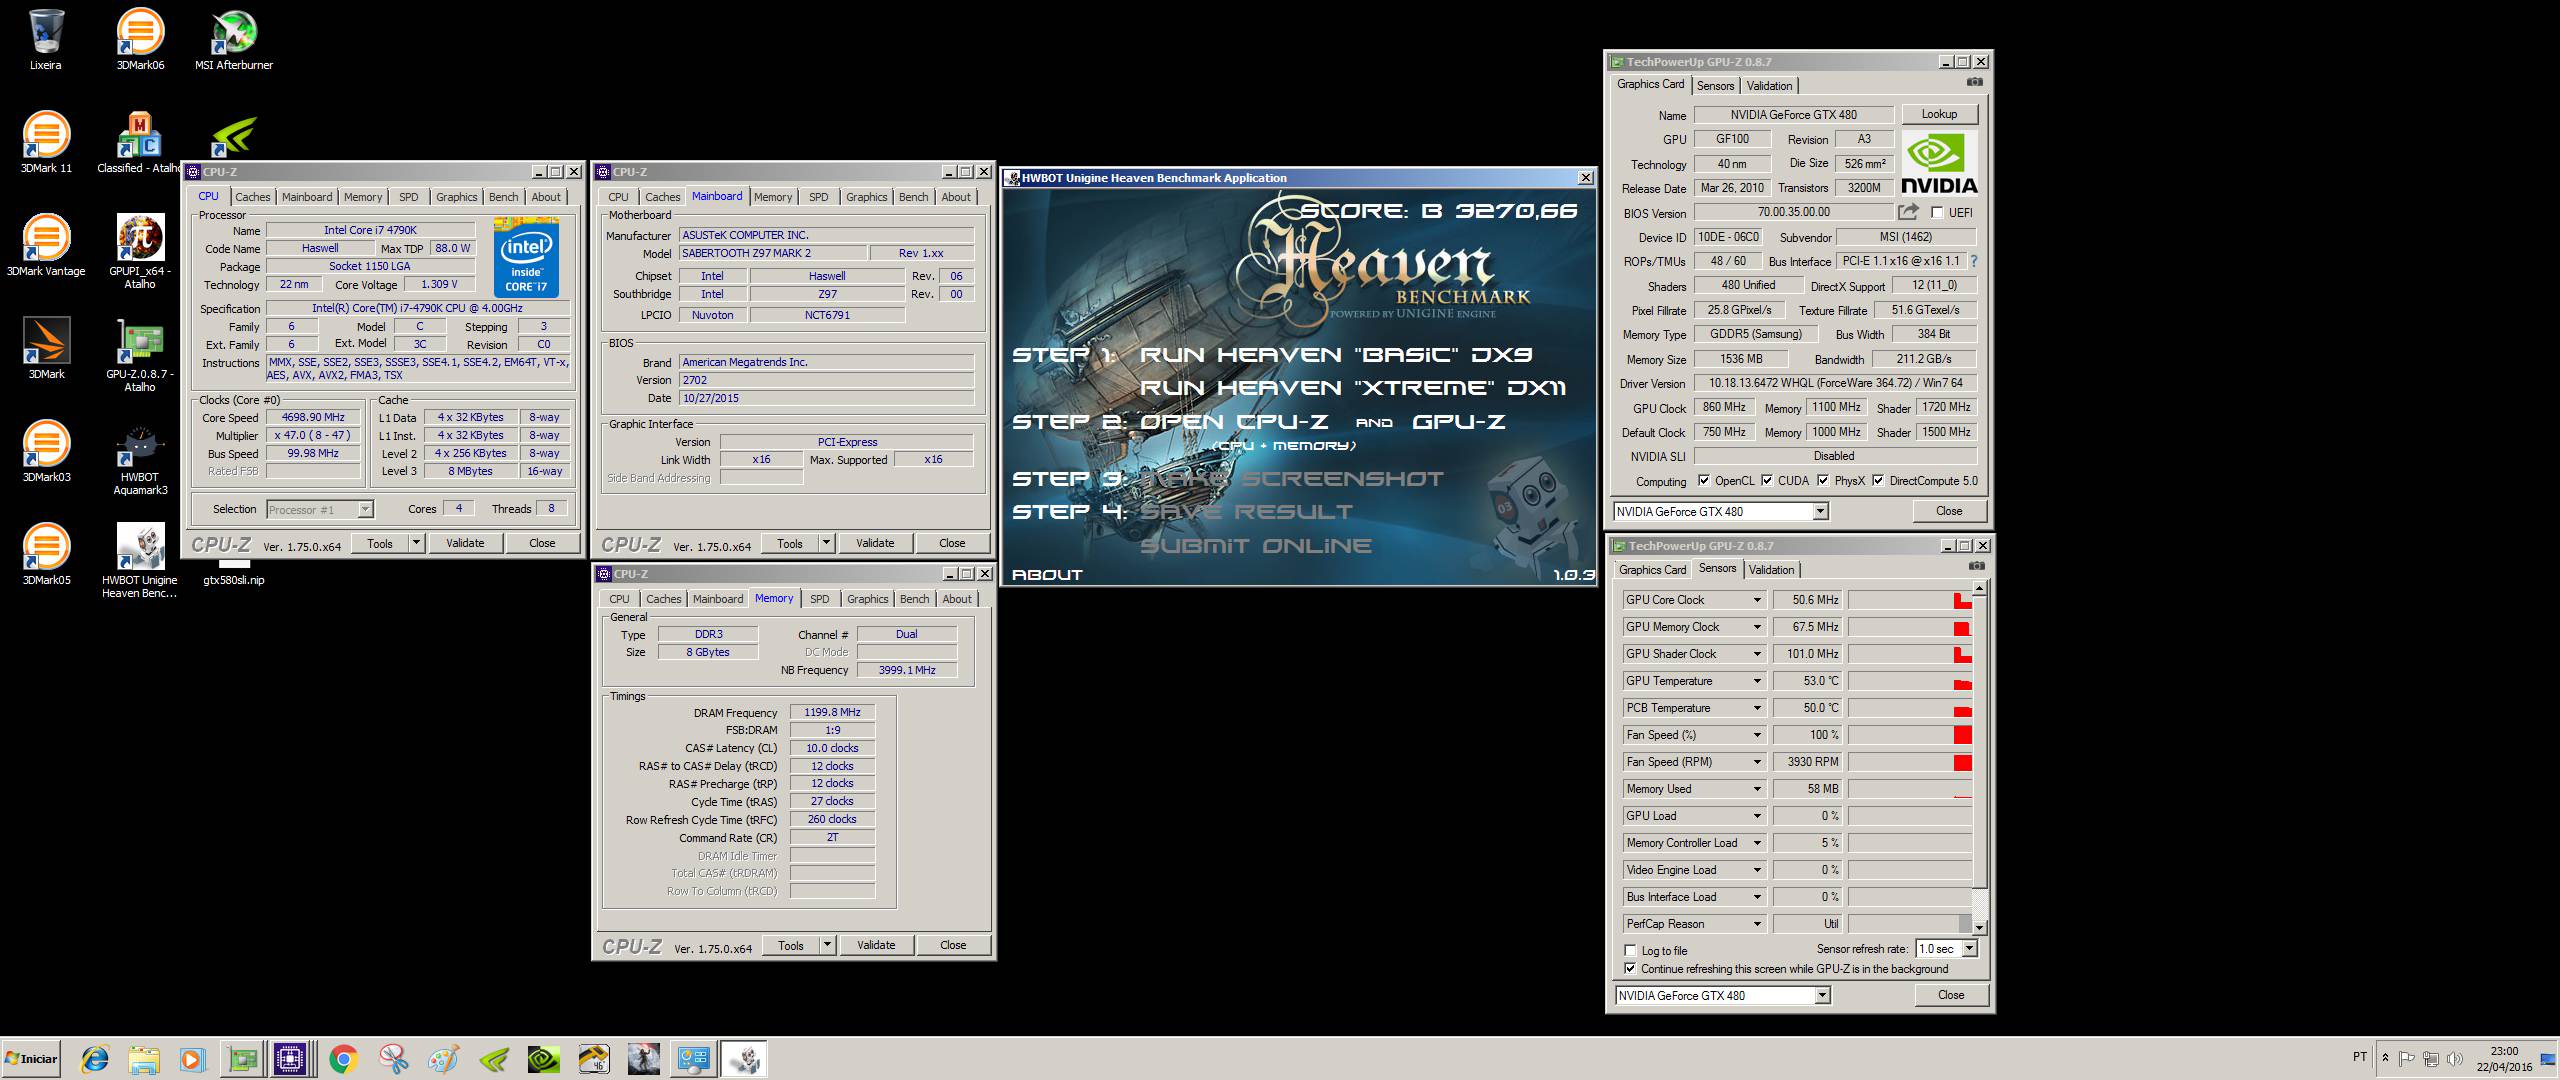
Task: Switch to GPU-Z in the taskbar
Action: pyautogui.click(x=242, y=1059)
